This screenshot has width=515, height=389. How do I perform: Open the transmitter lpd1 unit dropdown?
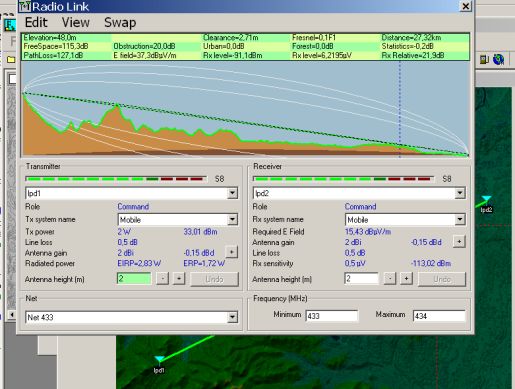(232, 193)
